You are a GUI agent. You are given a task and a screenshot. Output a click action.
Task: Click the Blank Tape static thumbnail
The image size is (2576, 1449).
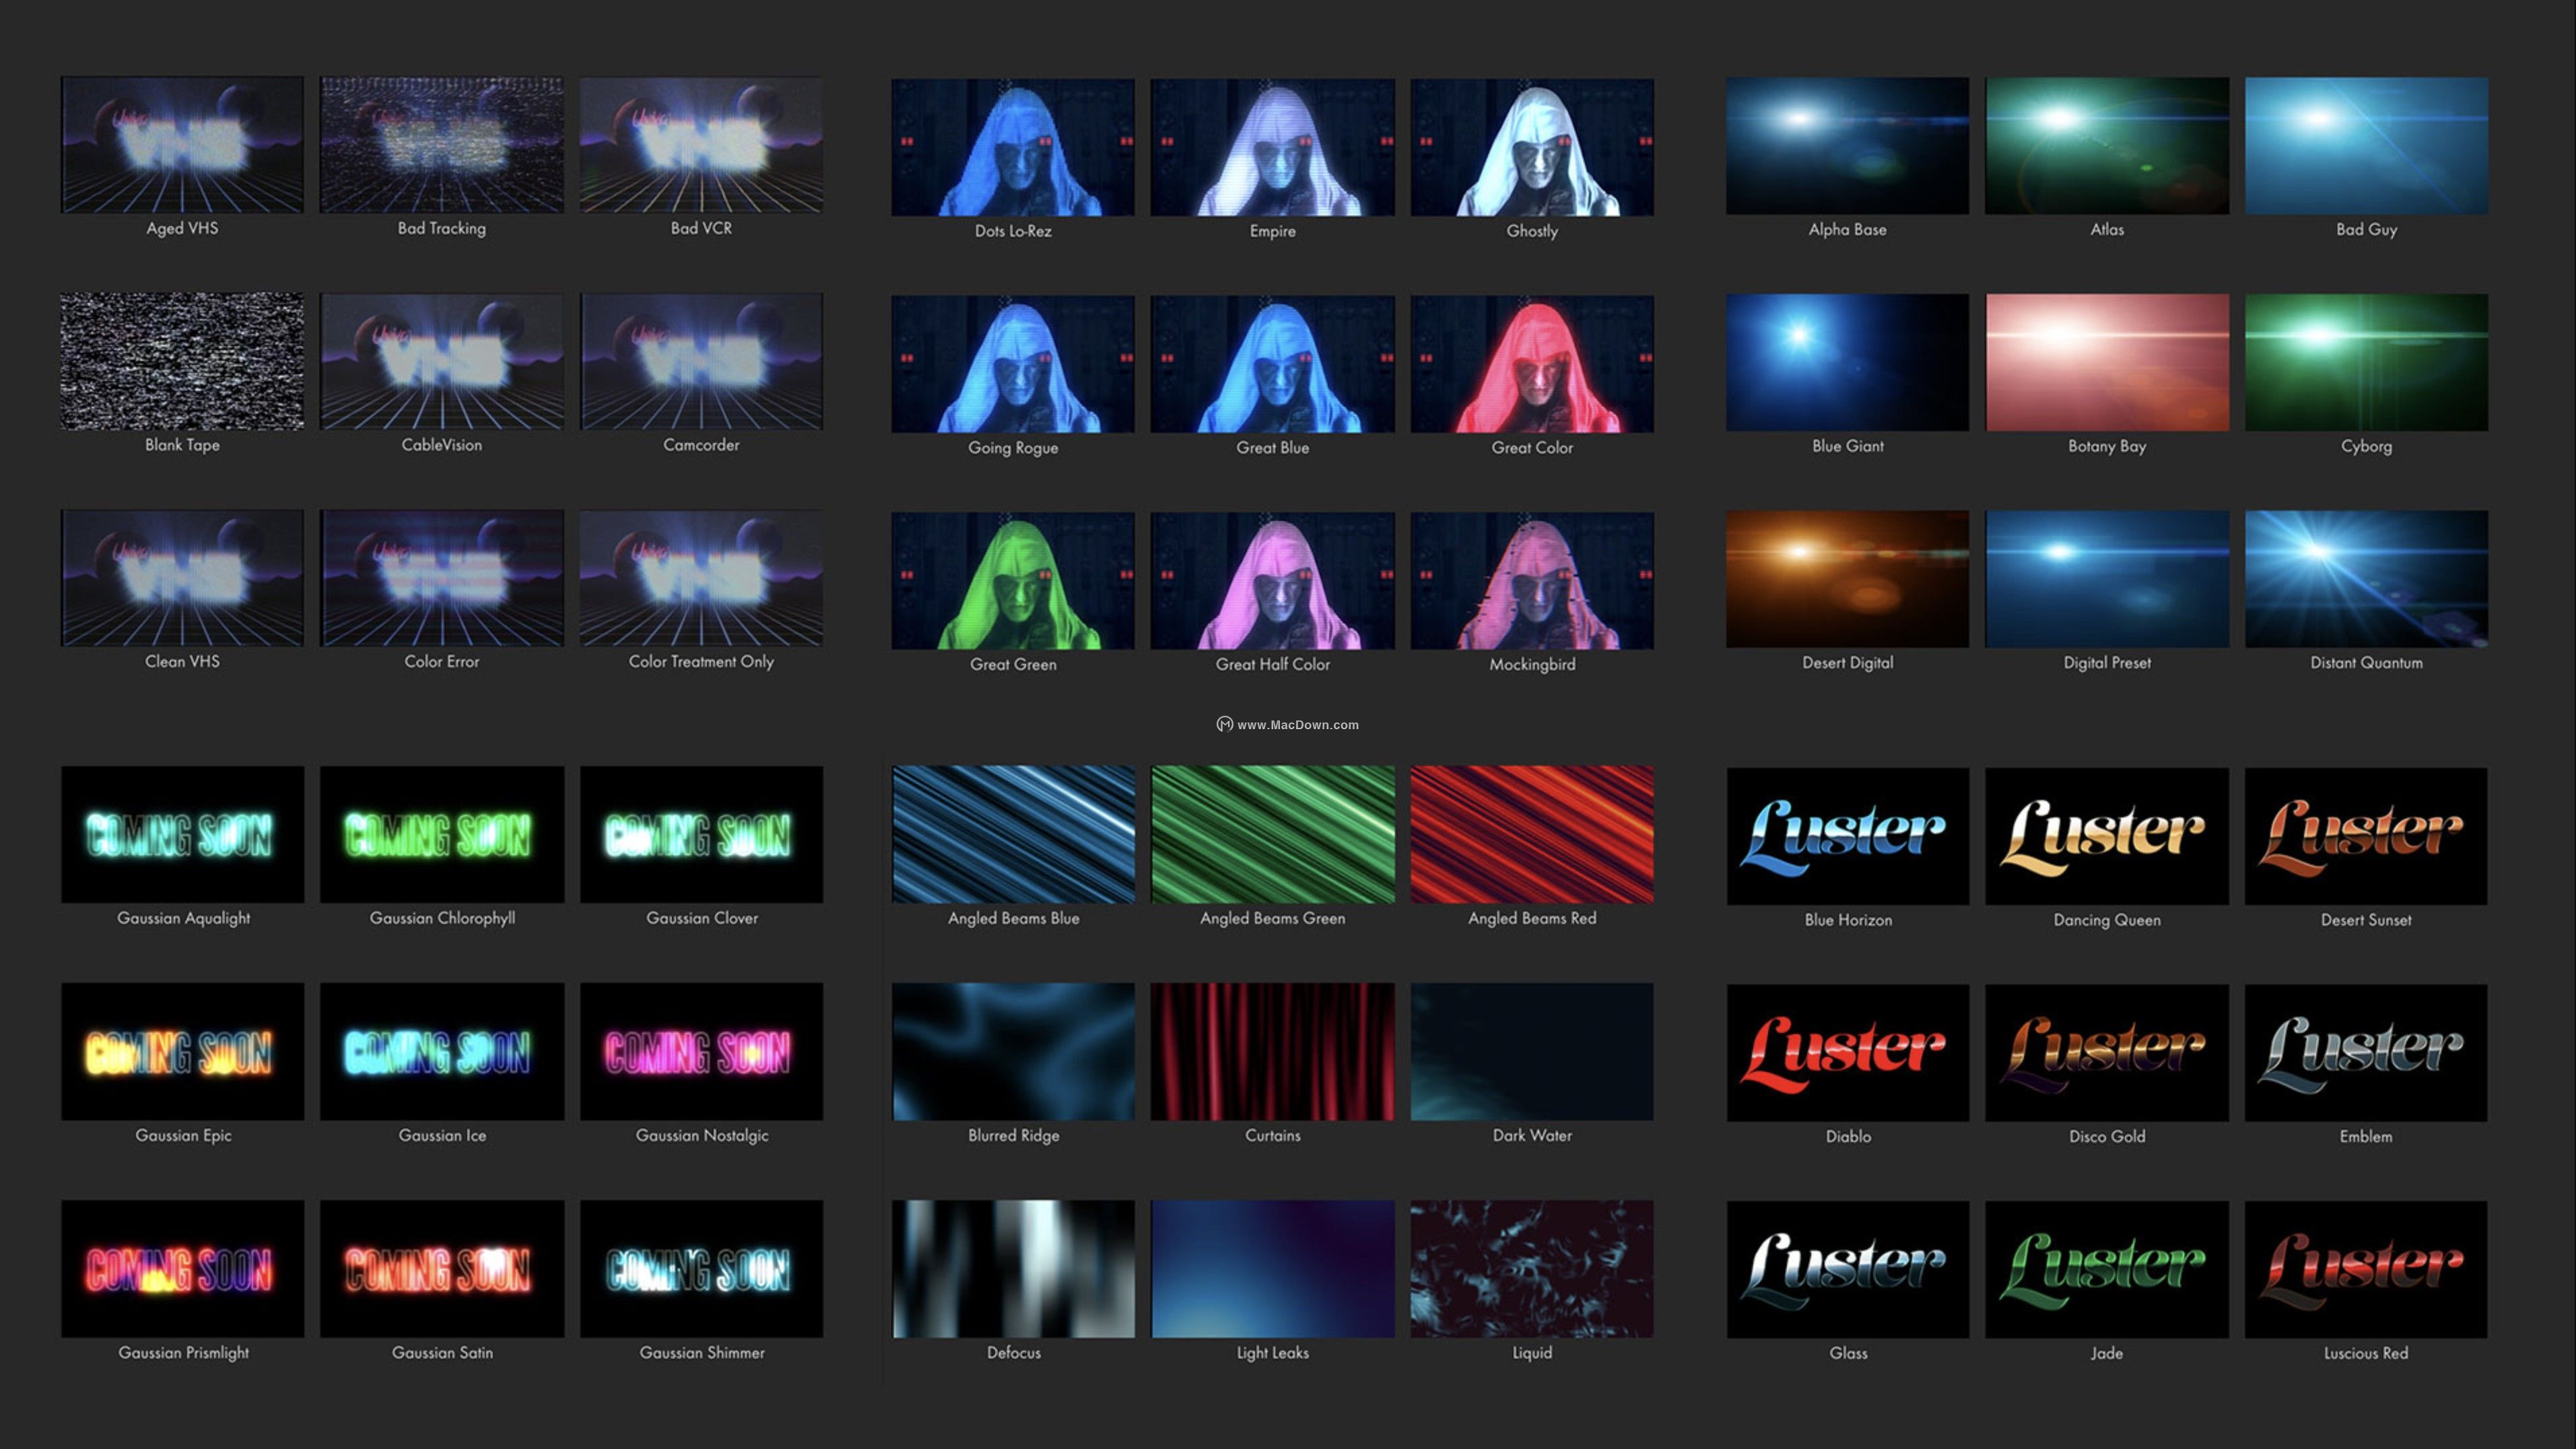point(182,361)
